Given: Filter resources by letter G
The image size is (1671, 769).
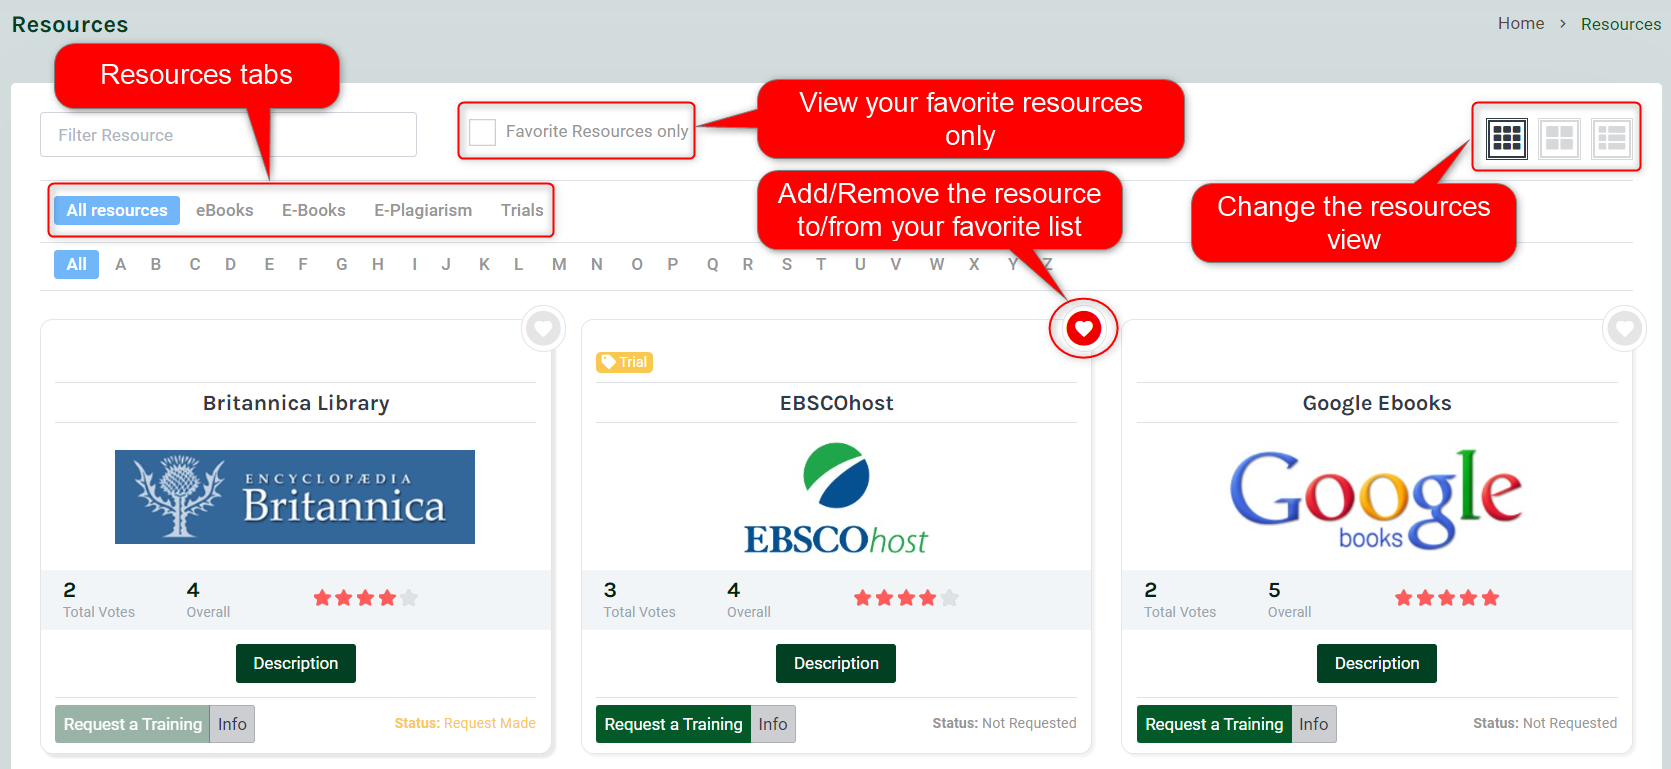Looking at the screenshot, I should tap(342, 264).
